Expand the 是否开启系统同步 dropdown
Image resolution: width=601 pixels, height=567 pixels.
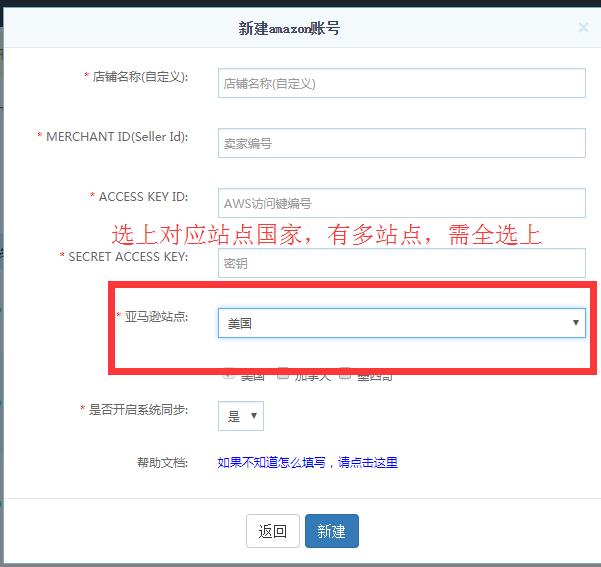pos(241,416)
